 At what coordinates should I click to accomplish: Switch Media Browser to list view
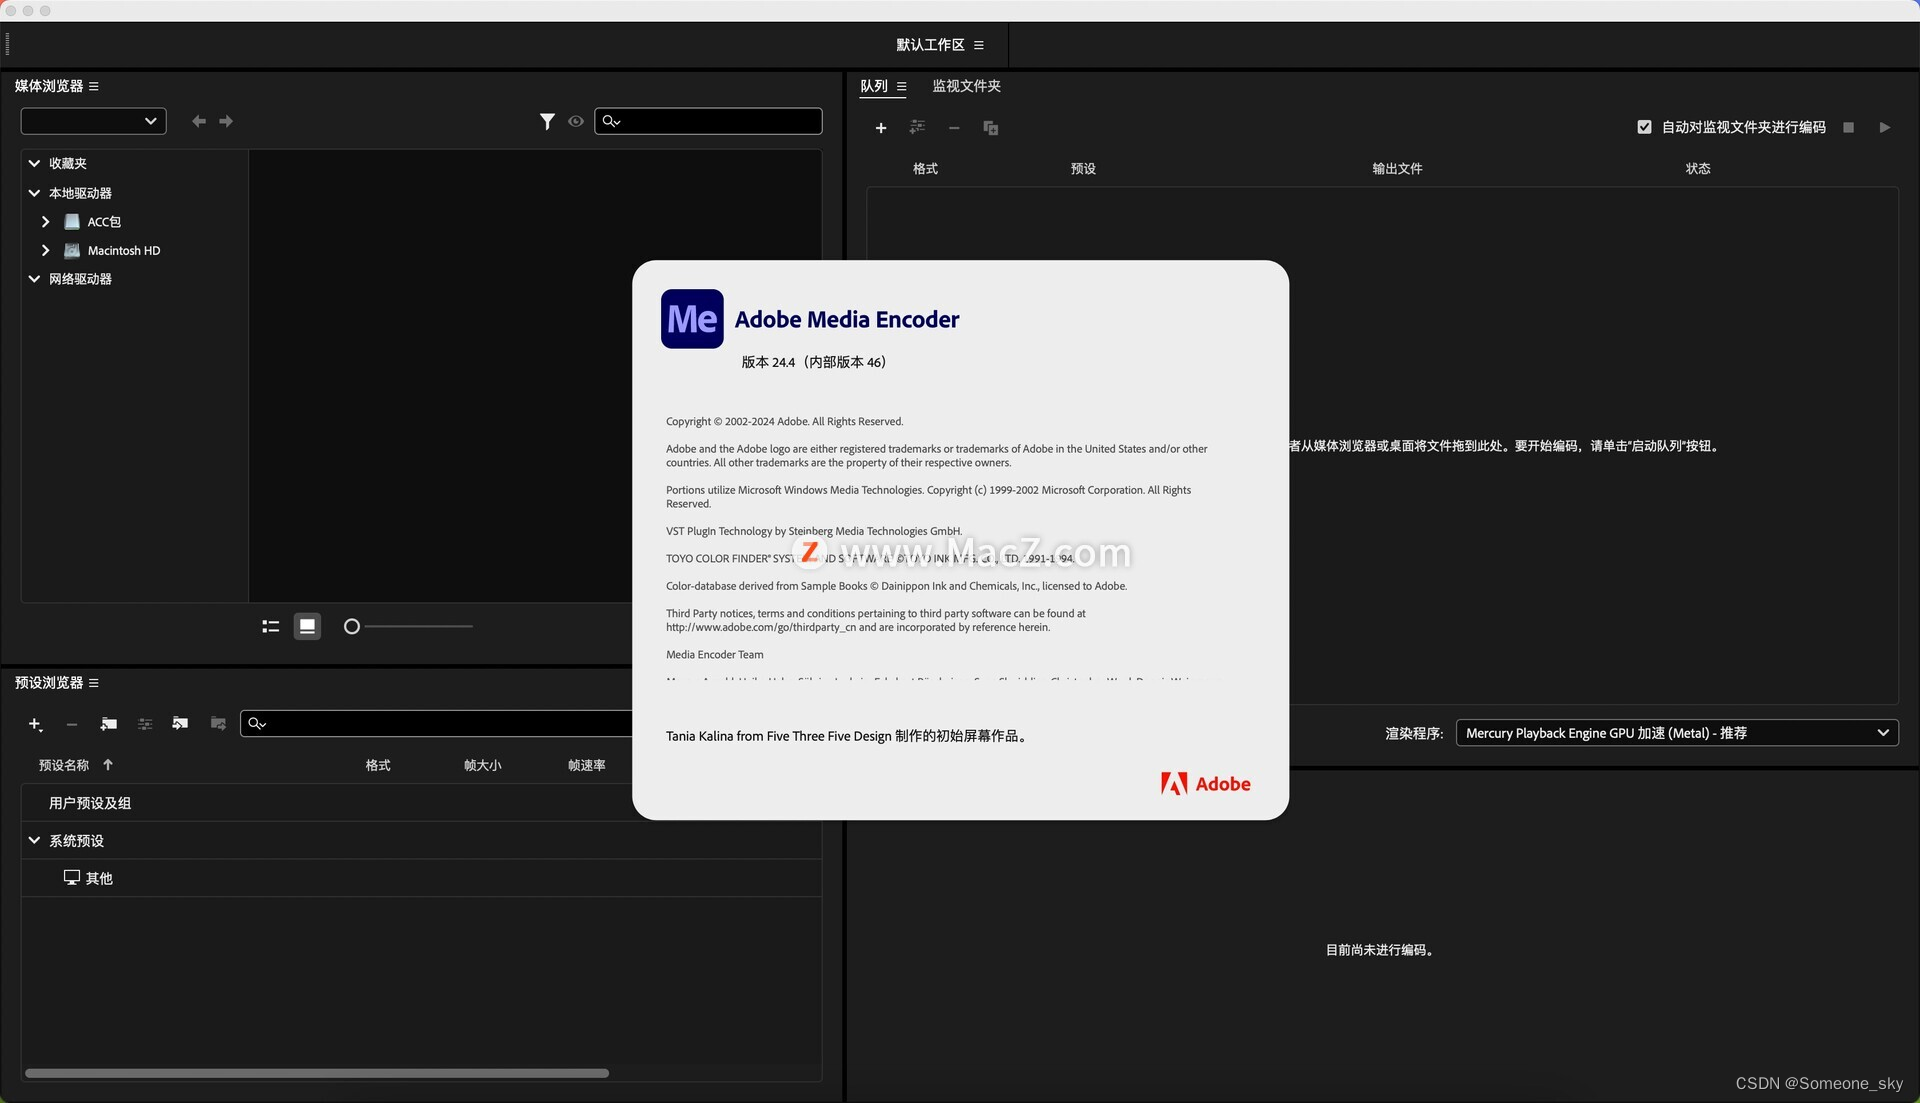click(x=270, y=627)
